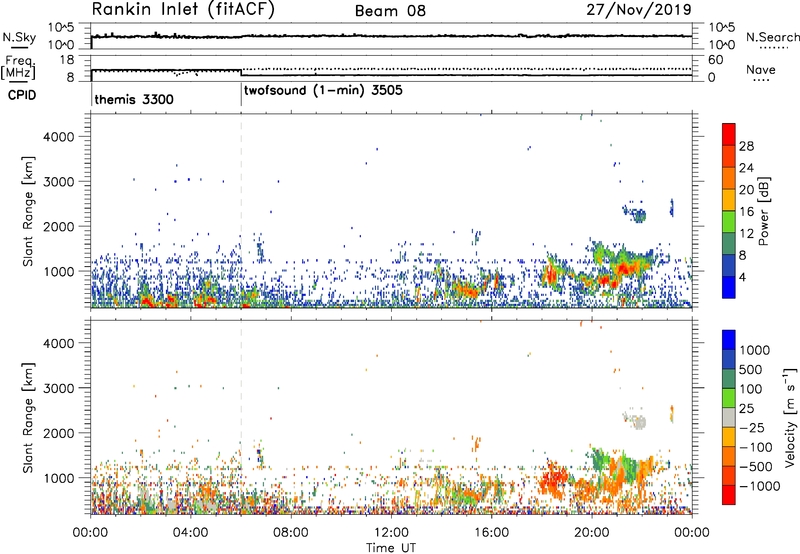
Task: Click the "3000" tick on the velocity panel
Action: (x=59, y=388)
